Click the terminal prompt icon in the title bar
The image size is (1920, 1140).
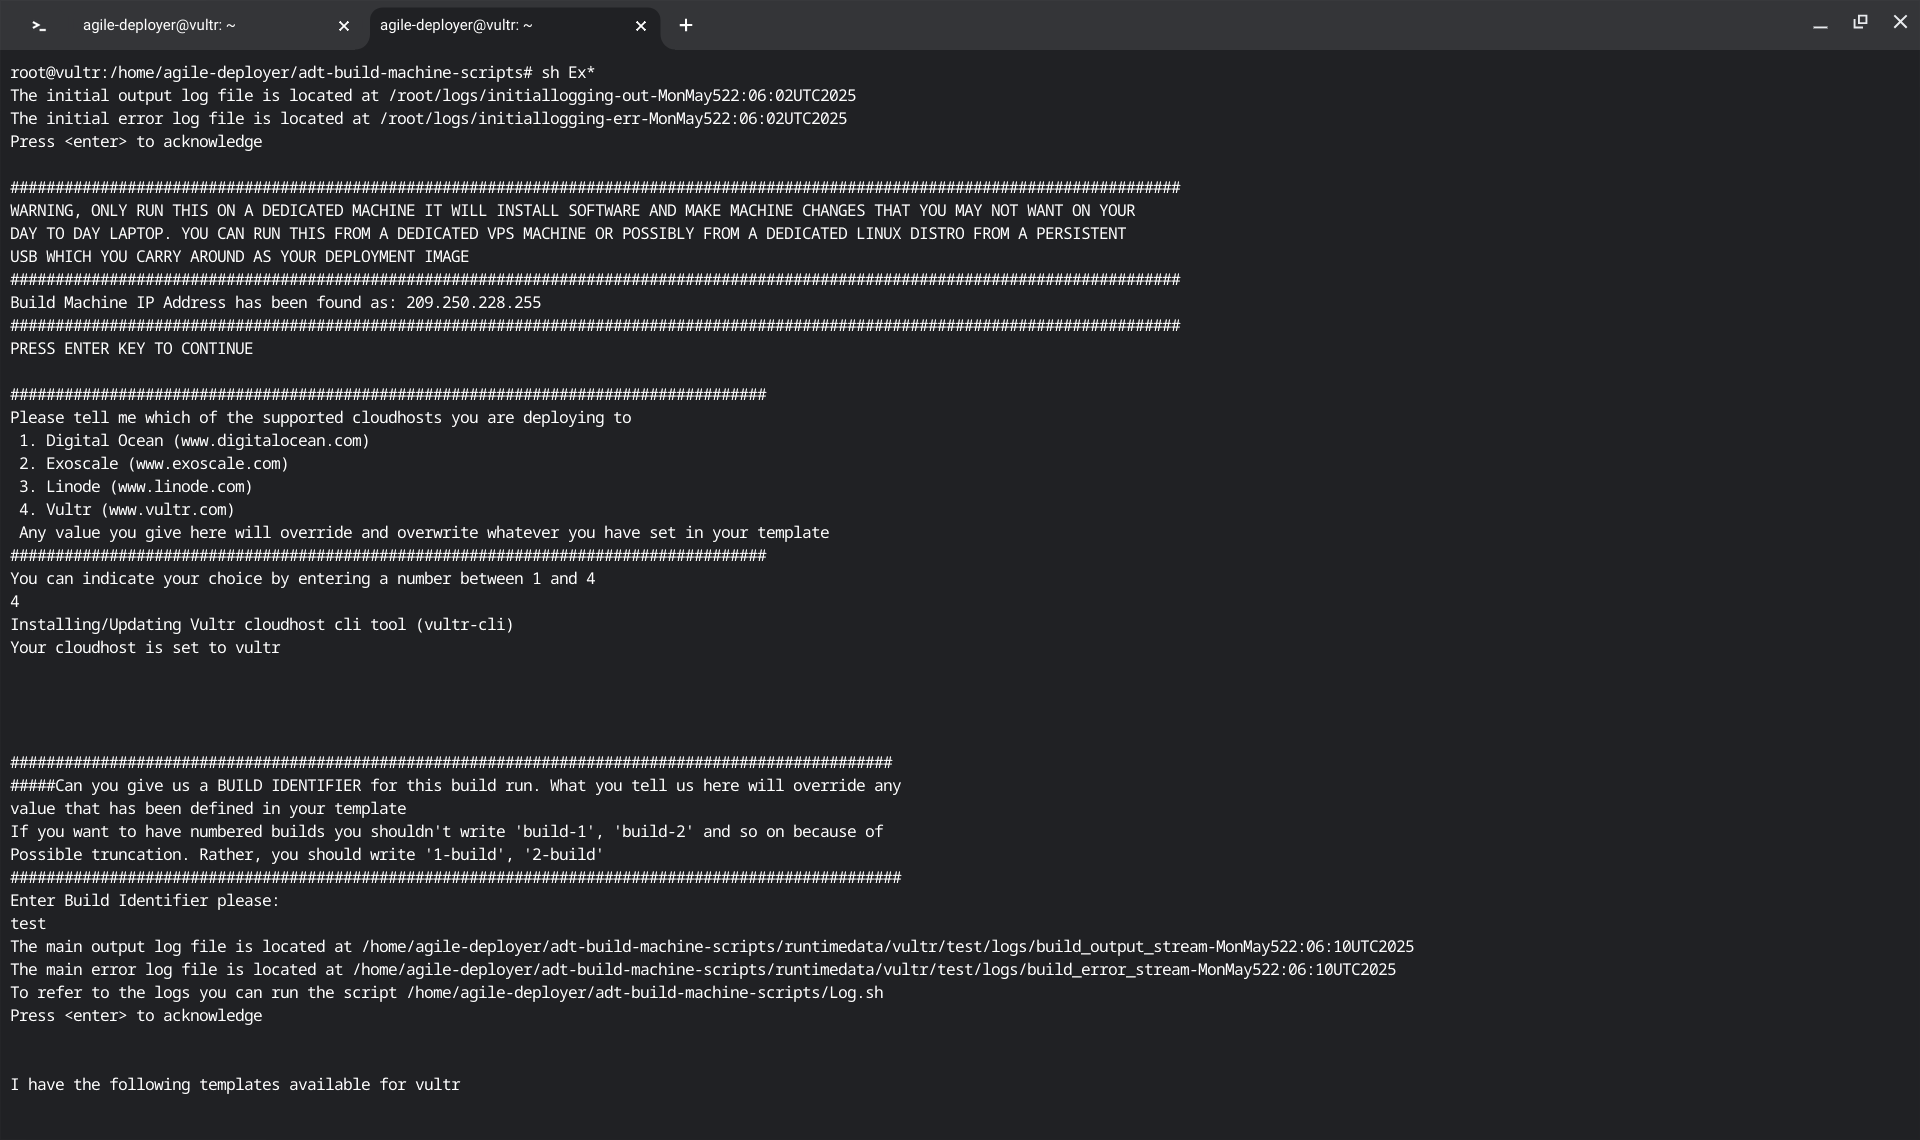coord(39,26)
